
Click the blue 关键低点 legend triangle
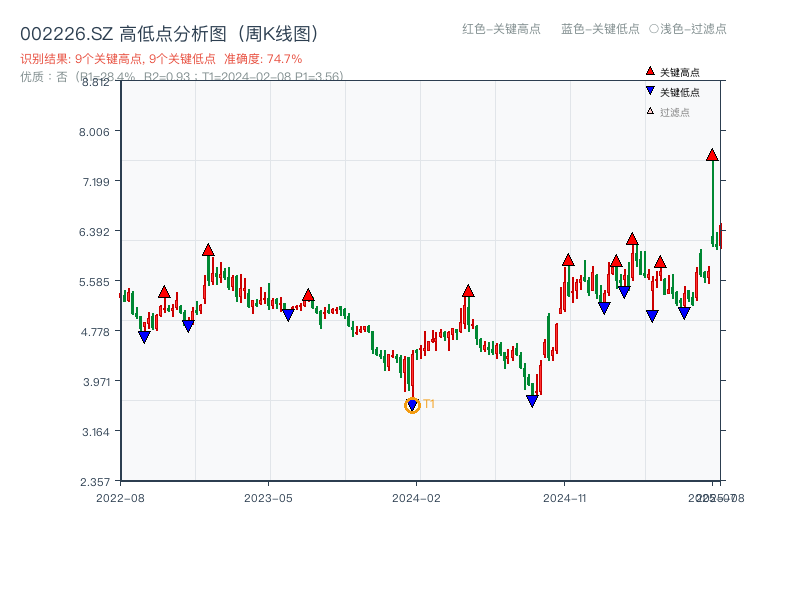click(x=650, y=91)
